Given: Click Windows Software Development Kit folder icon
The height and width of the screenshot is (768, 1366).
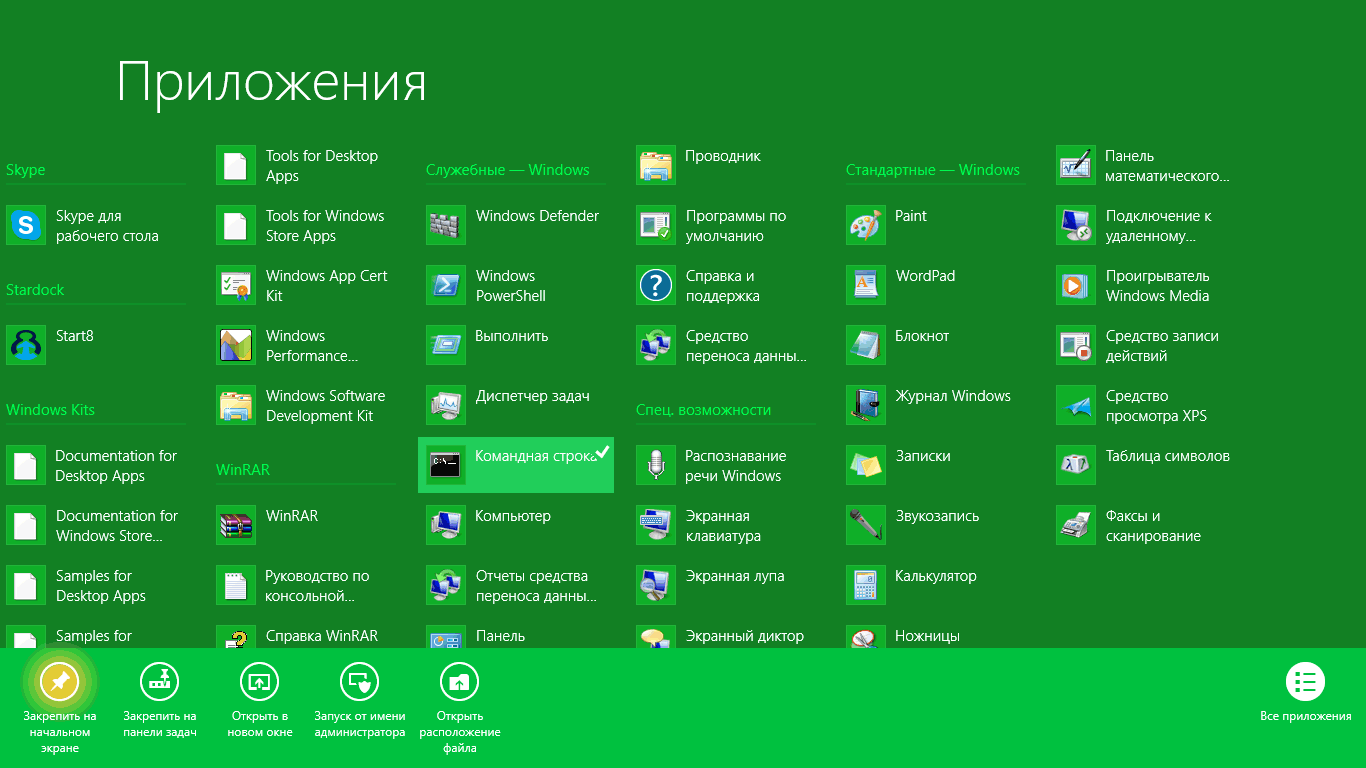Looking at the screenshot, I should pos(236,406).
